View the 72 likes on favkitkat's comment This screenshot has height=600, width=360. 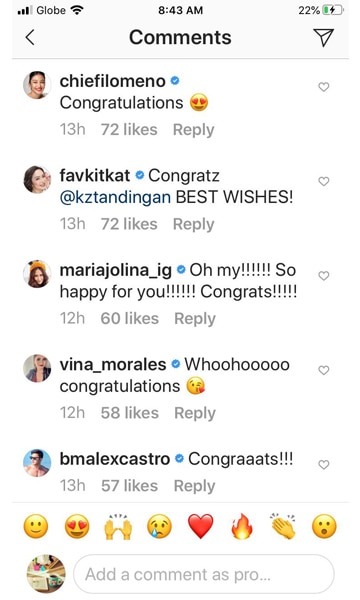click(129, 224)
